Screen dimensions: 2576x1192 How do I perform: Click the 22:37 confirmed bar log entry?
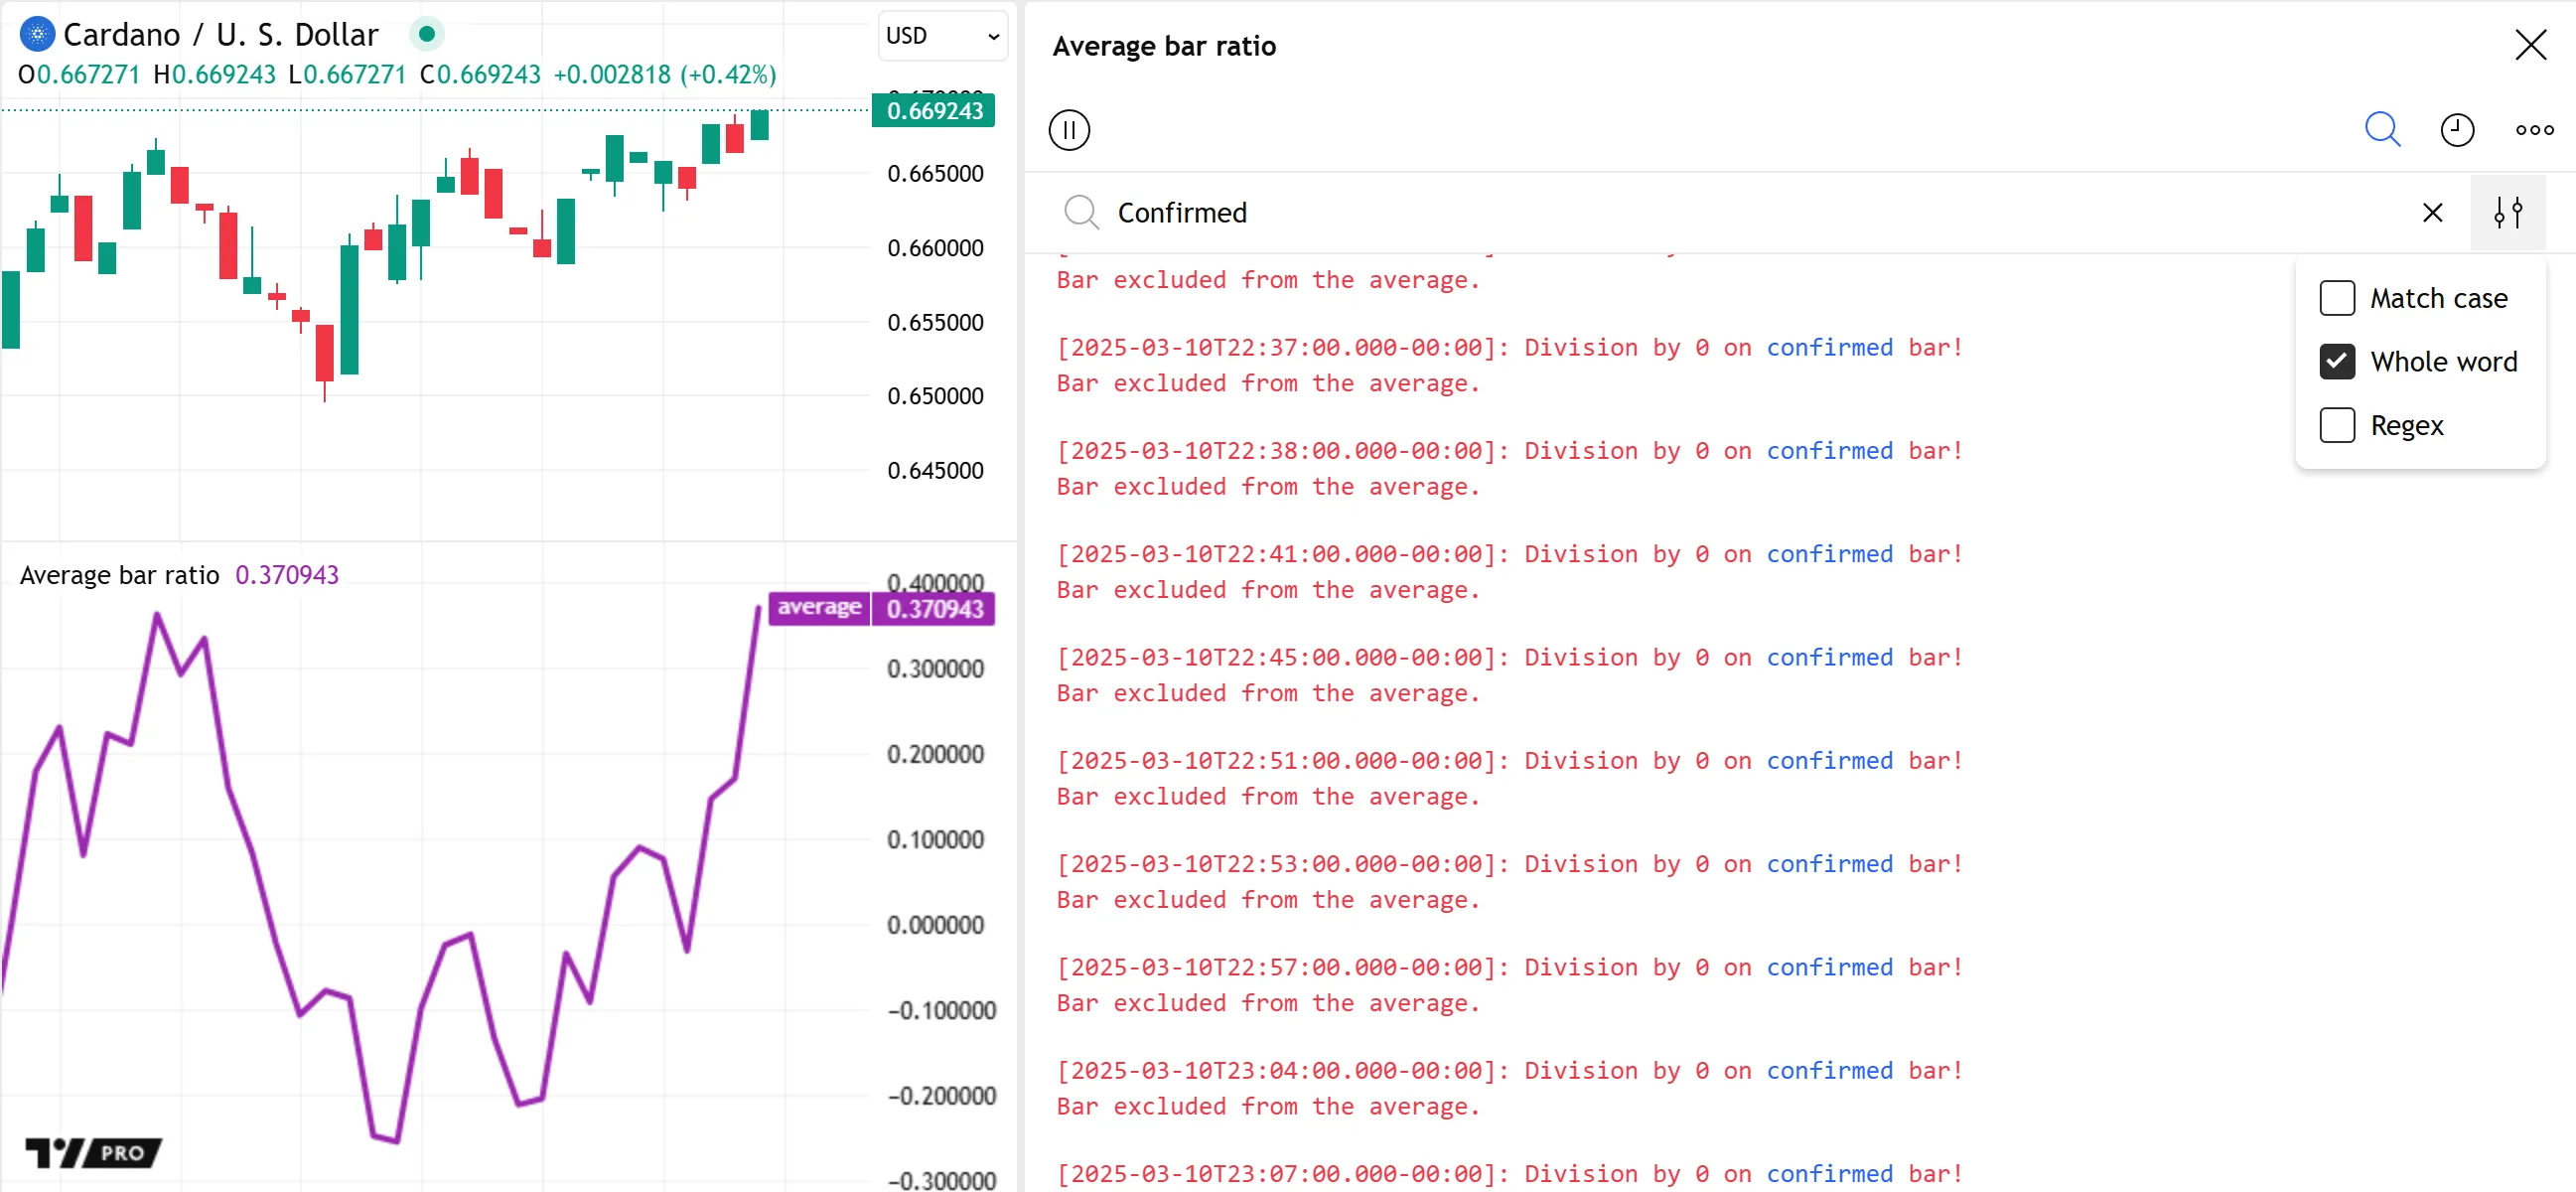click(1510, 348)
